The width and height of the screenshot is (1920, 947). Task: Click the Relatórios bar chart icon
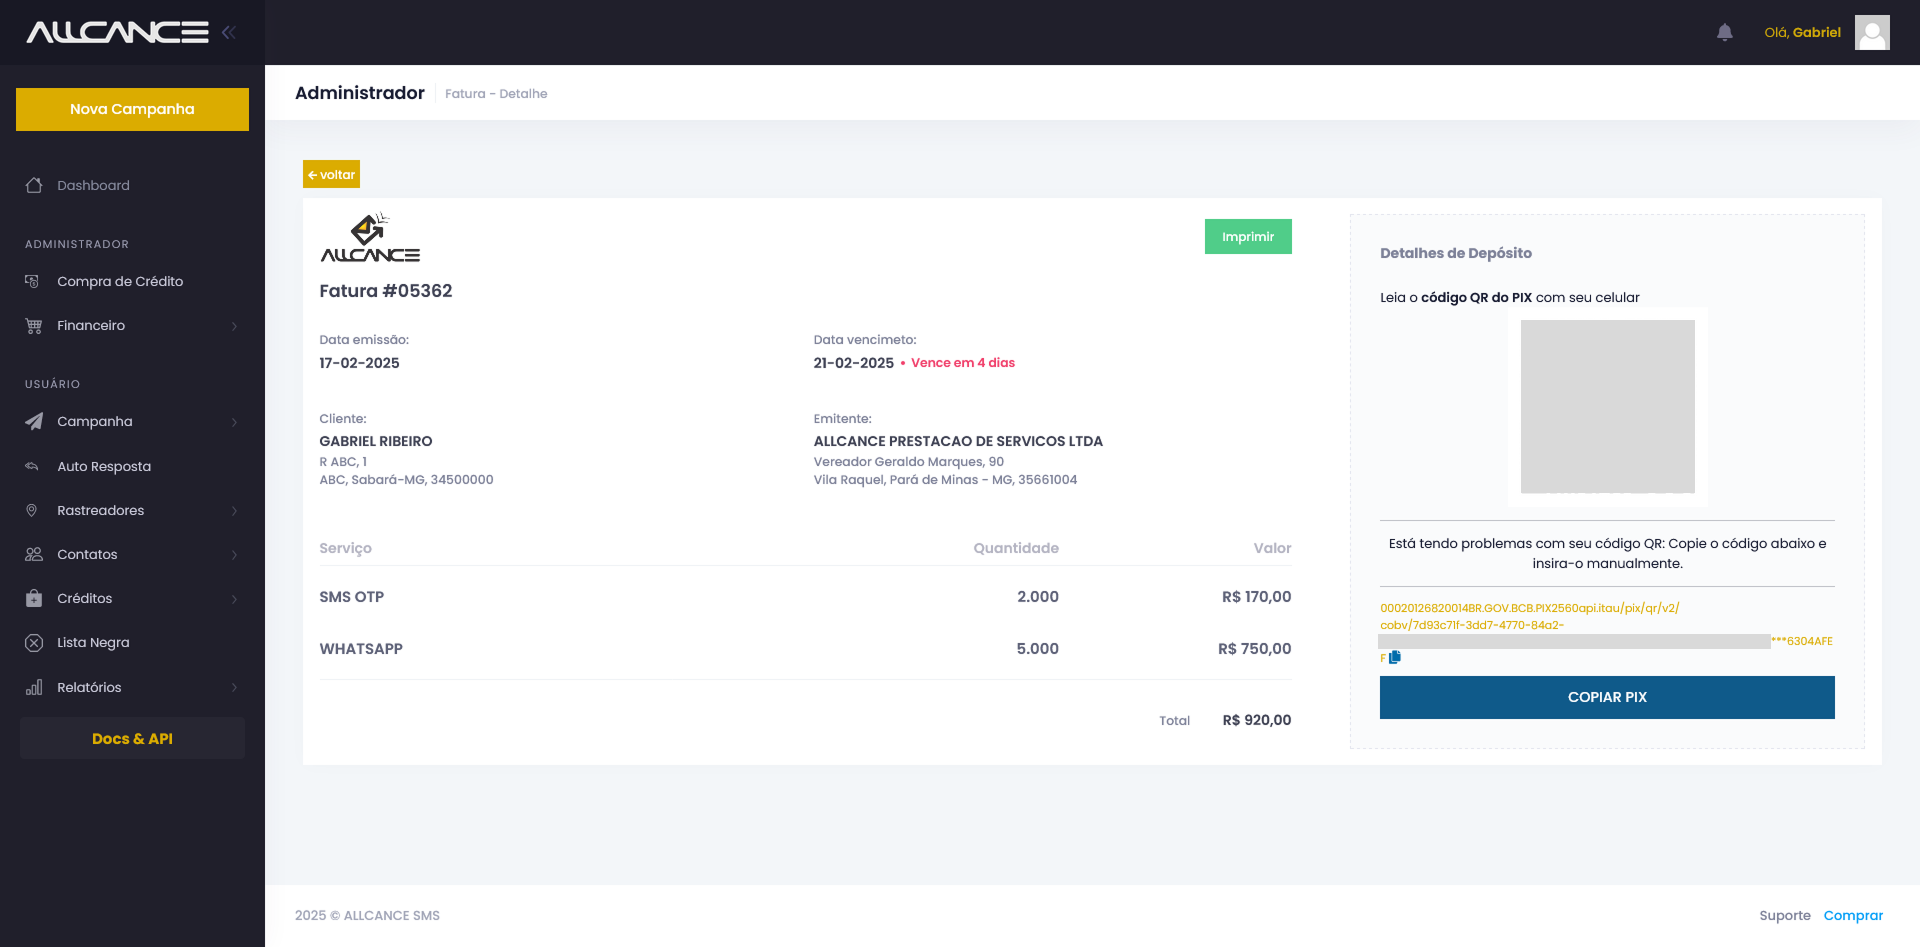tap(34, 687)
